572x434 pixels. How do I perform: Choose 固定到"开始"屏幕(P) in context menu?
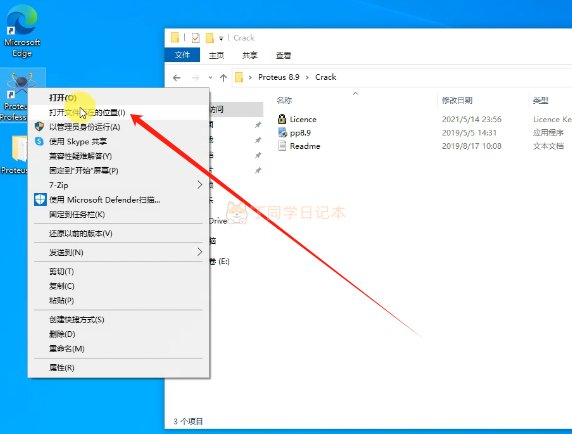click(119, 171)
